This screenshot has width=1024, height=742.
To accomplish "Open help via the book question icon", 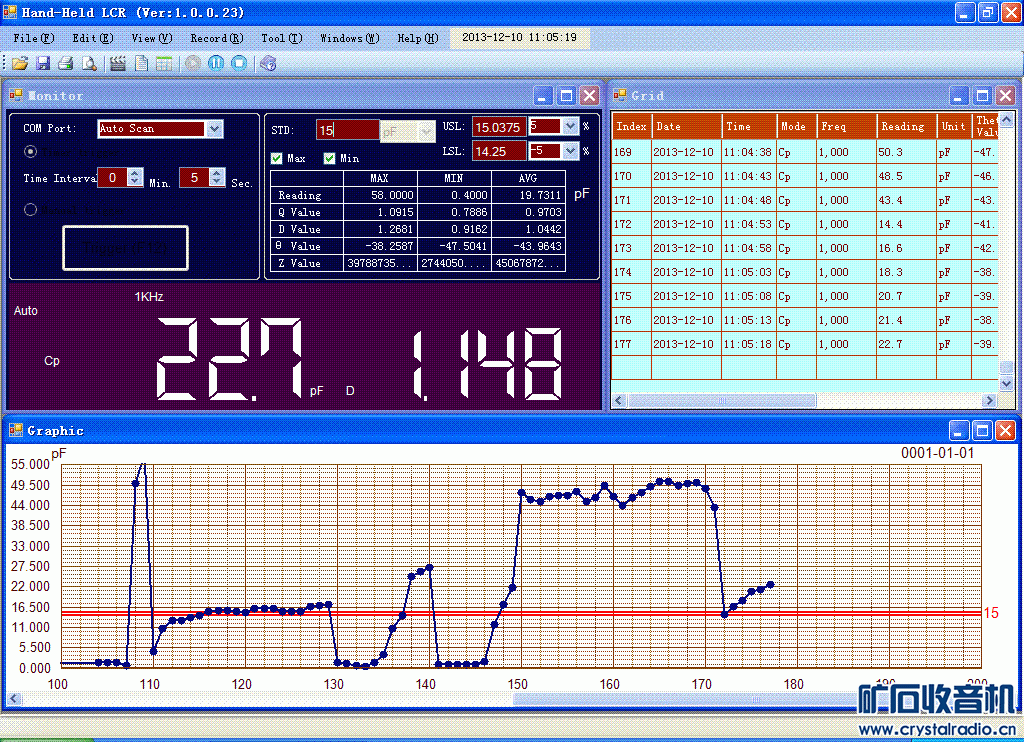I will tap(268, 63).
